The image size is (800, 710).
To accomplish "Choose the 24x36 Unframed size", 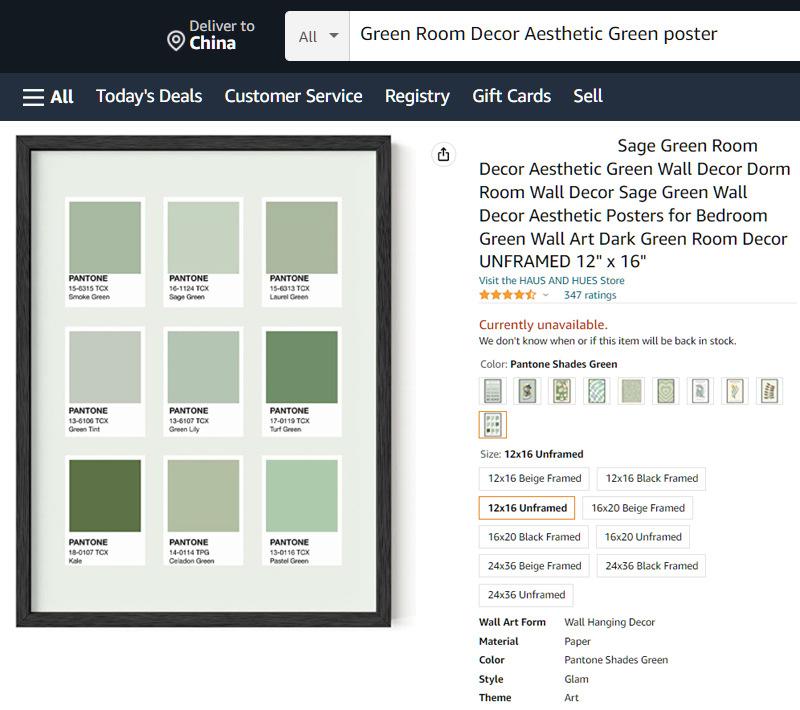I will (x=526, y=595).
